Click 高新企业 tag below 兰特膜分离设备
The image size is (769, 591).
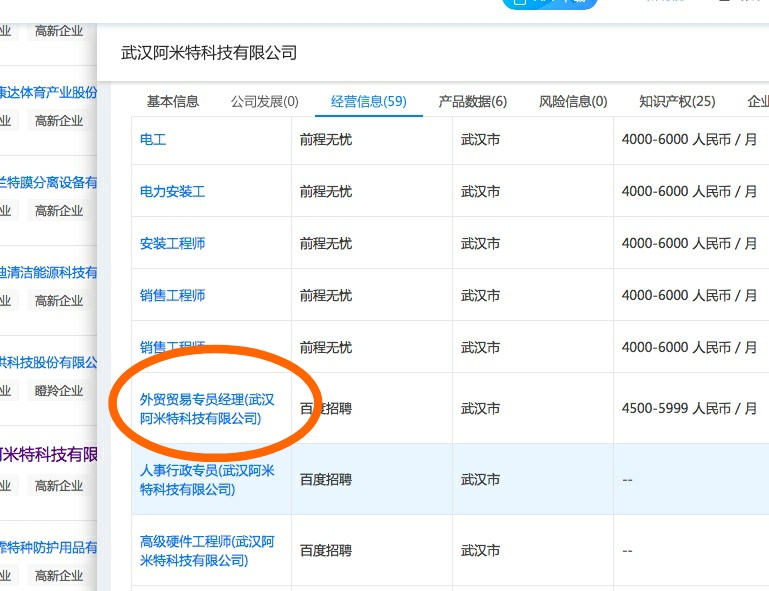pos(59,211)
